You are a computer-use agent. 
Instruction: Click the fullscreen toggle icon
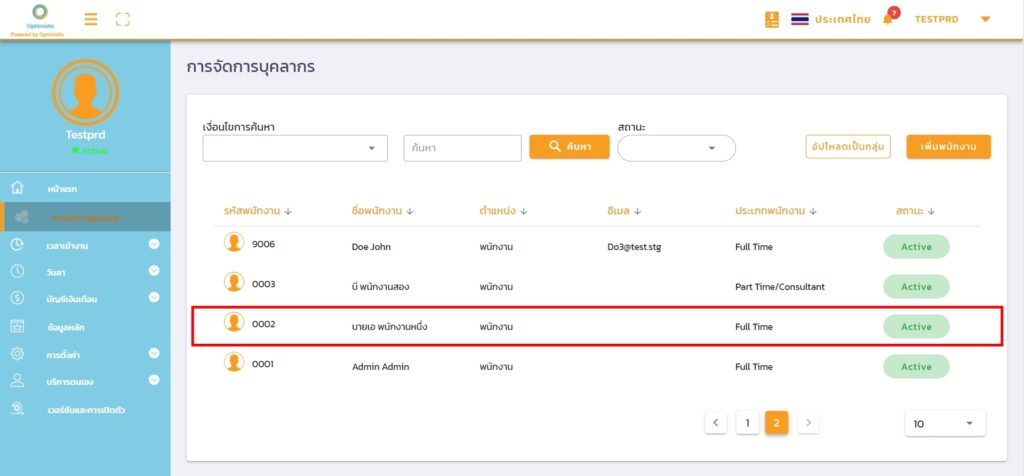123,19
